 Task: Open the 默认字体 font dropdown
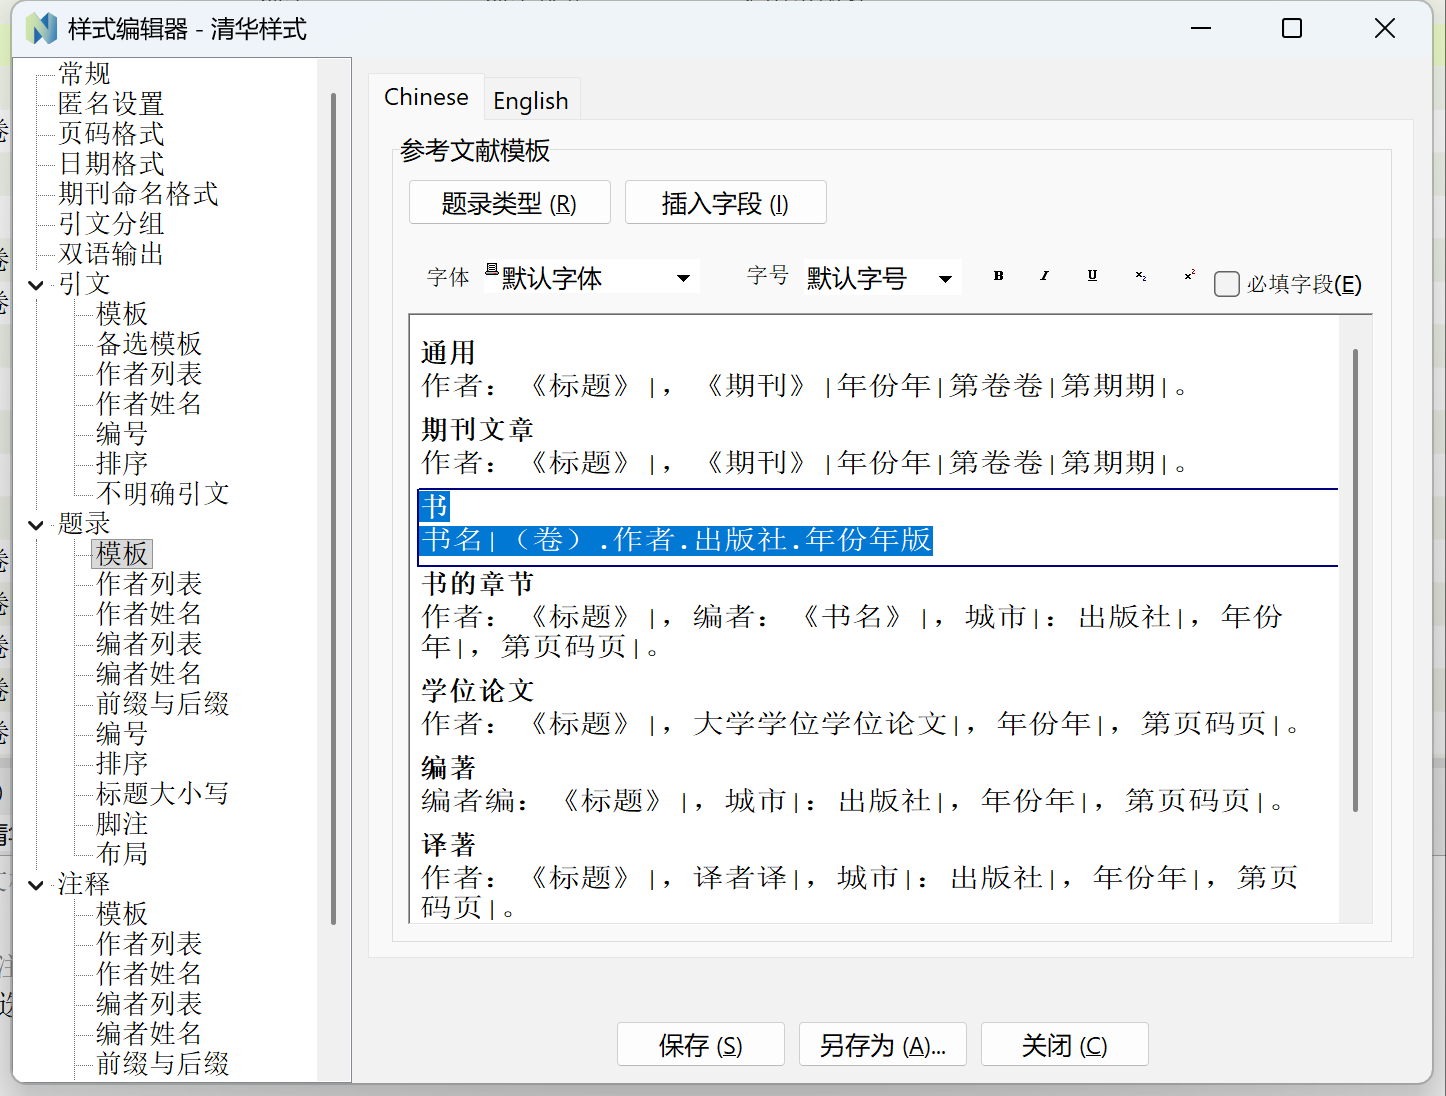(x=683, y=277)
